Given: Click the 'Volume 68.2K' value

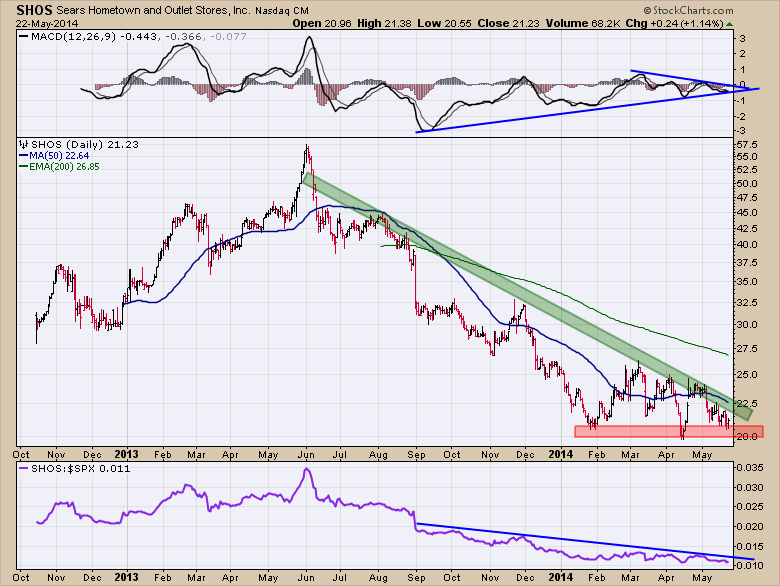Looking at the screenshot, I should click(583, 23).
